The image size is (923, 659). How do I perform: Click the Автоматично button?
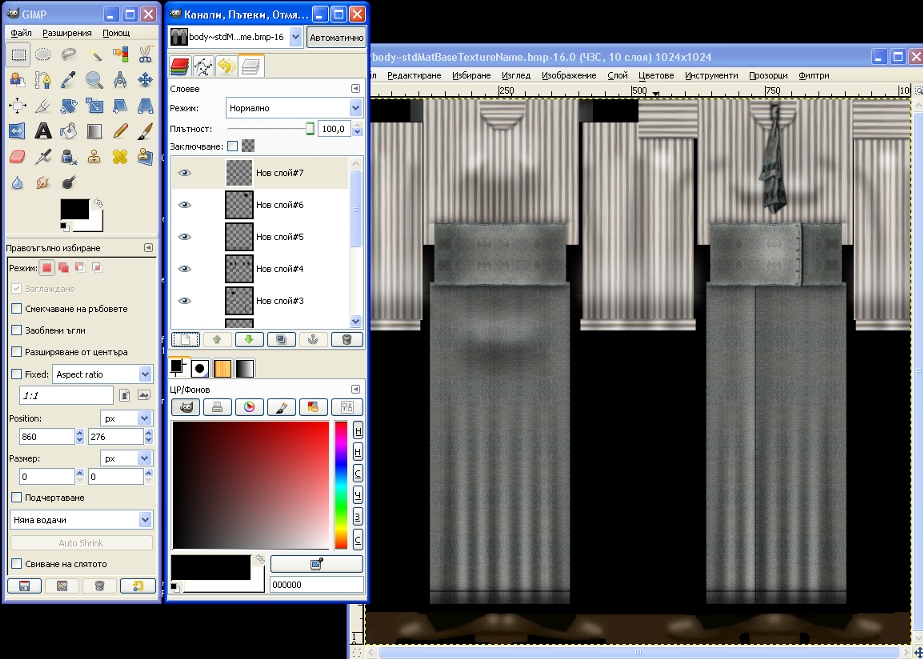(x=336, y=37)
